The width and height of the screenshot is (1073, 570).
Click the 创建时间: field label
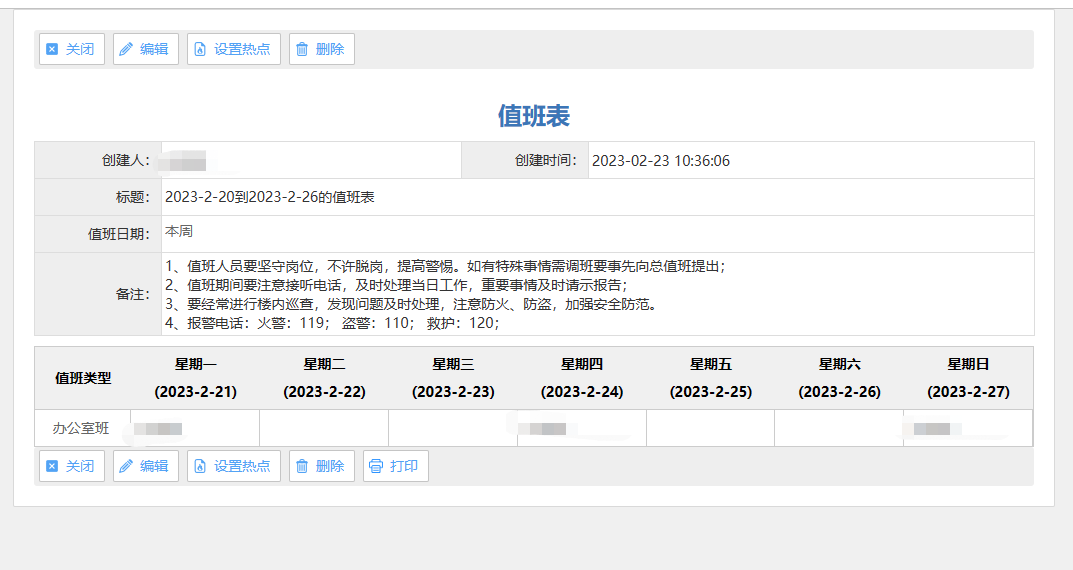(546, 160)
